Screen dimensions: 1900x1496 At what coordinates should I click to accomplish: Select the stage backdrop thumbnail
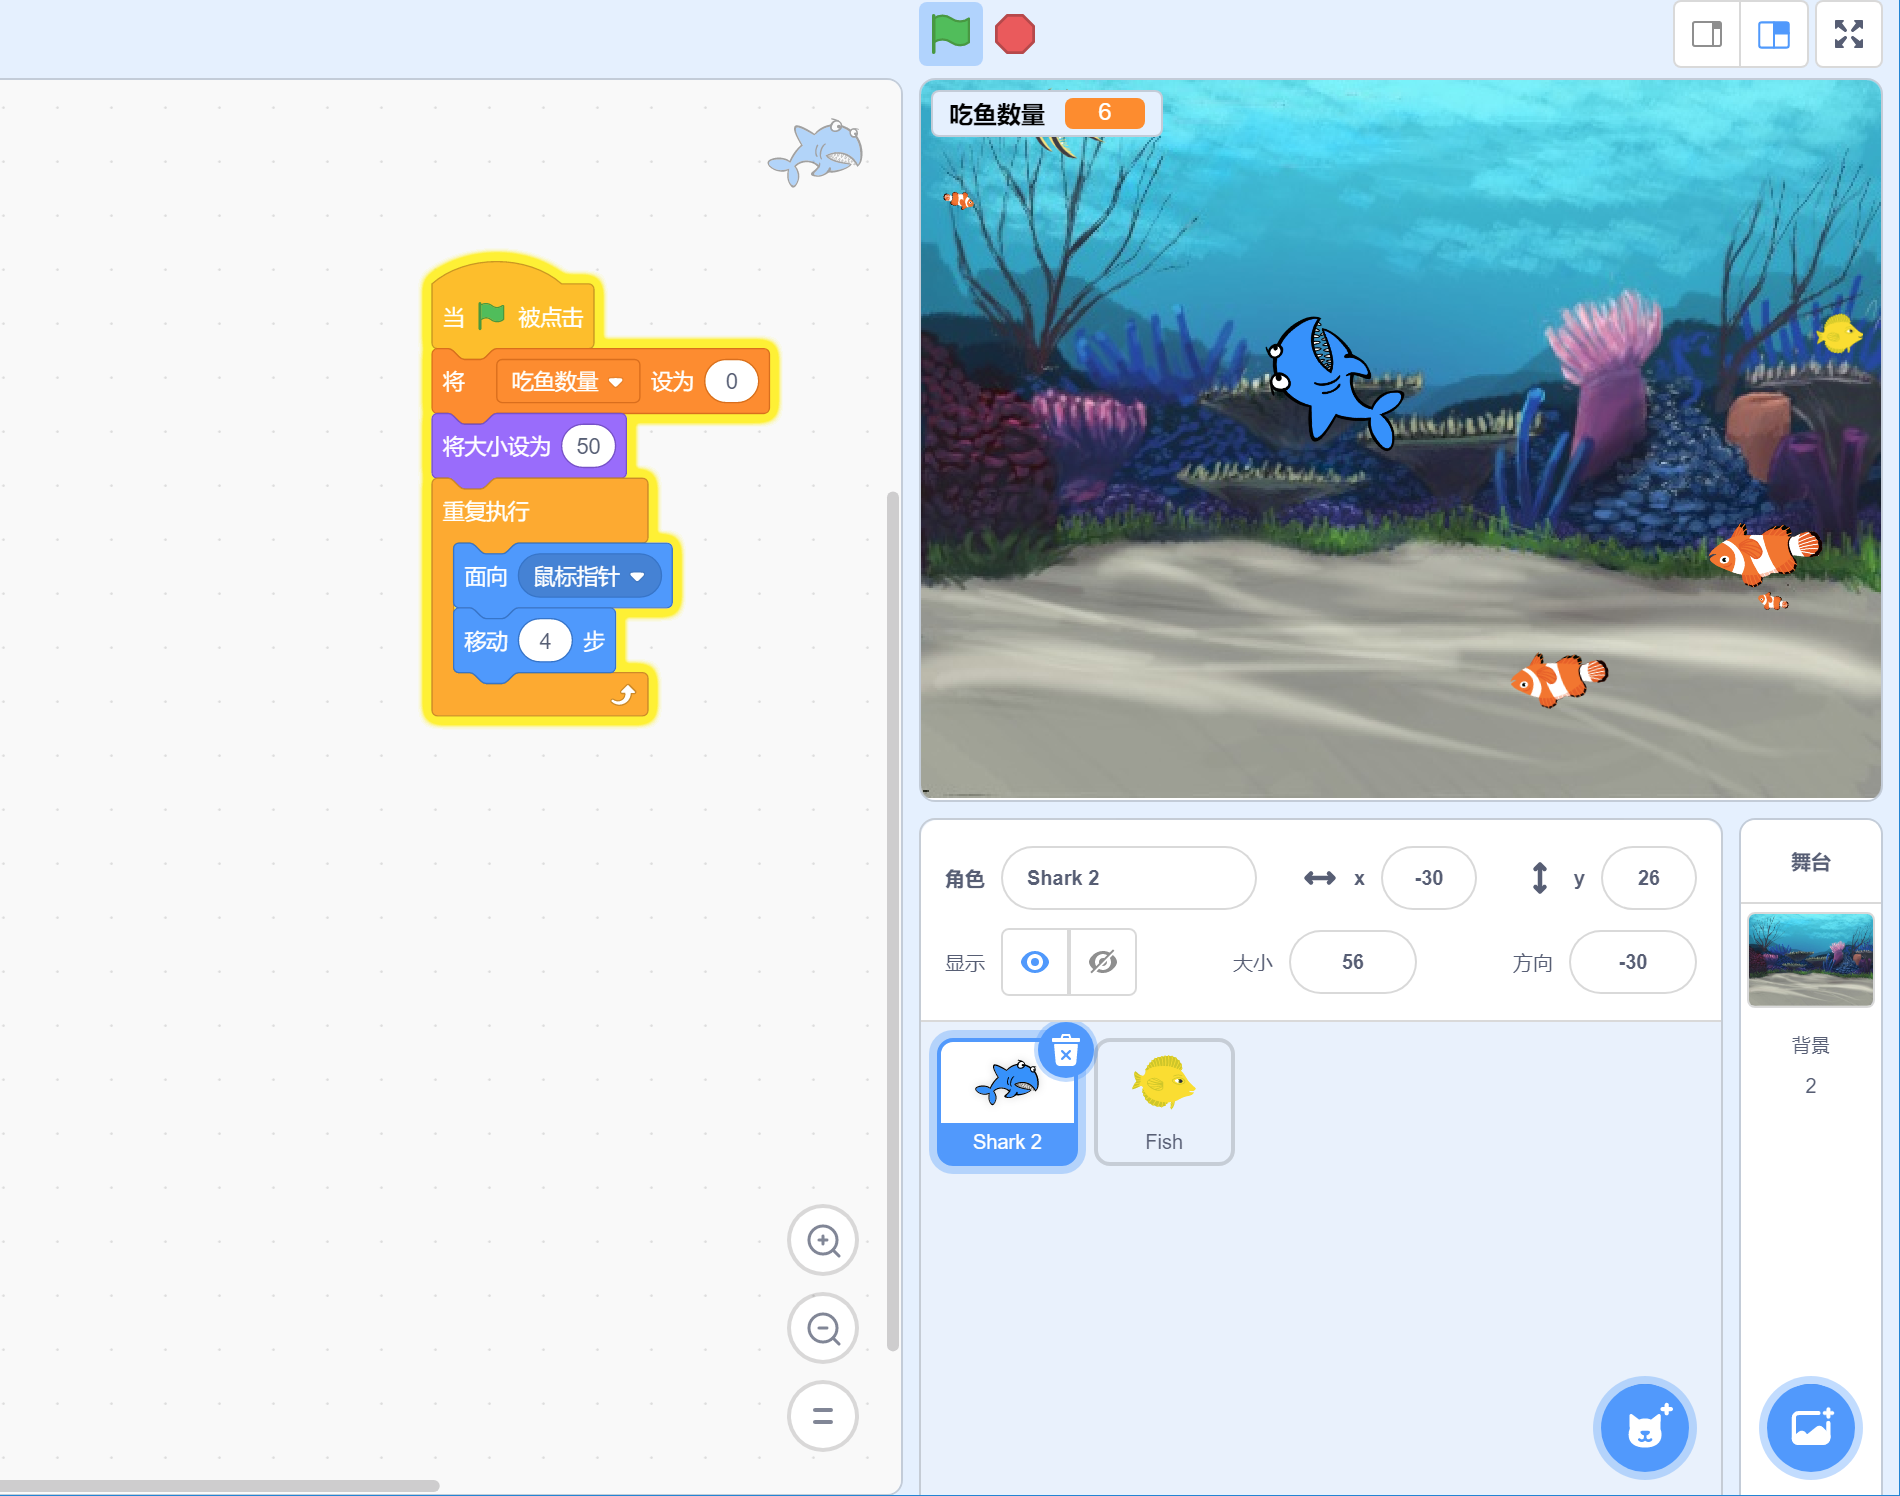1810,959
